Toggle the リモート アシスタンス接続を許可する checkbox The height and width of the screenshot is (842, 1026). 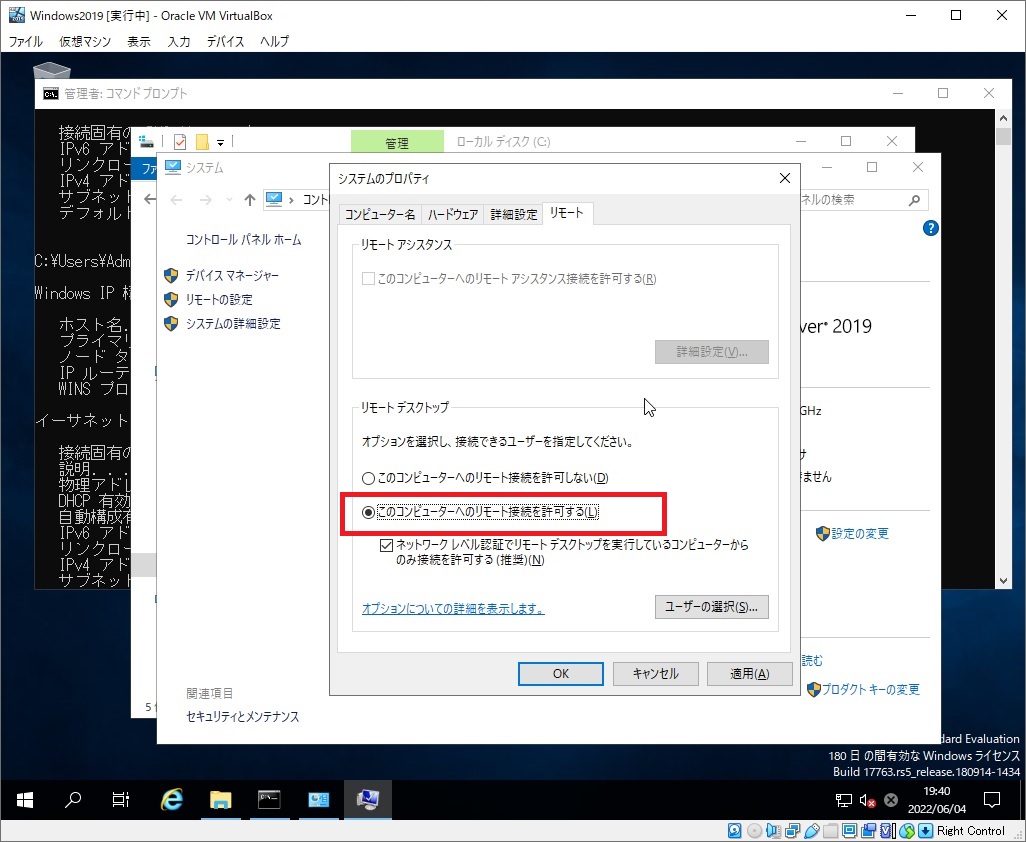tap(368, 279)
